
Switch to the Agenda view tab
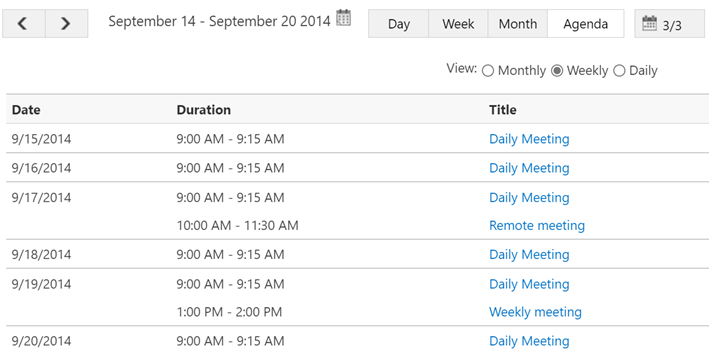pos(586,24)
